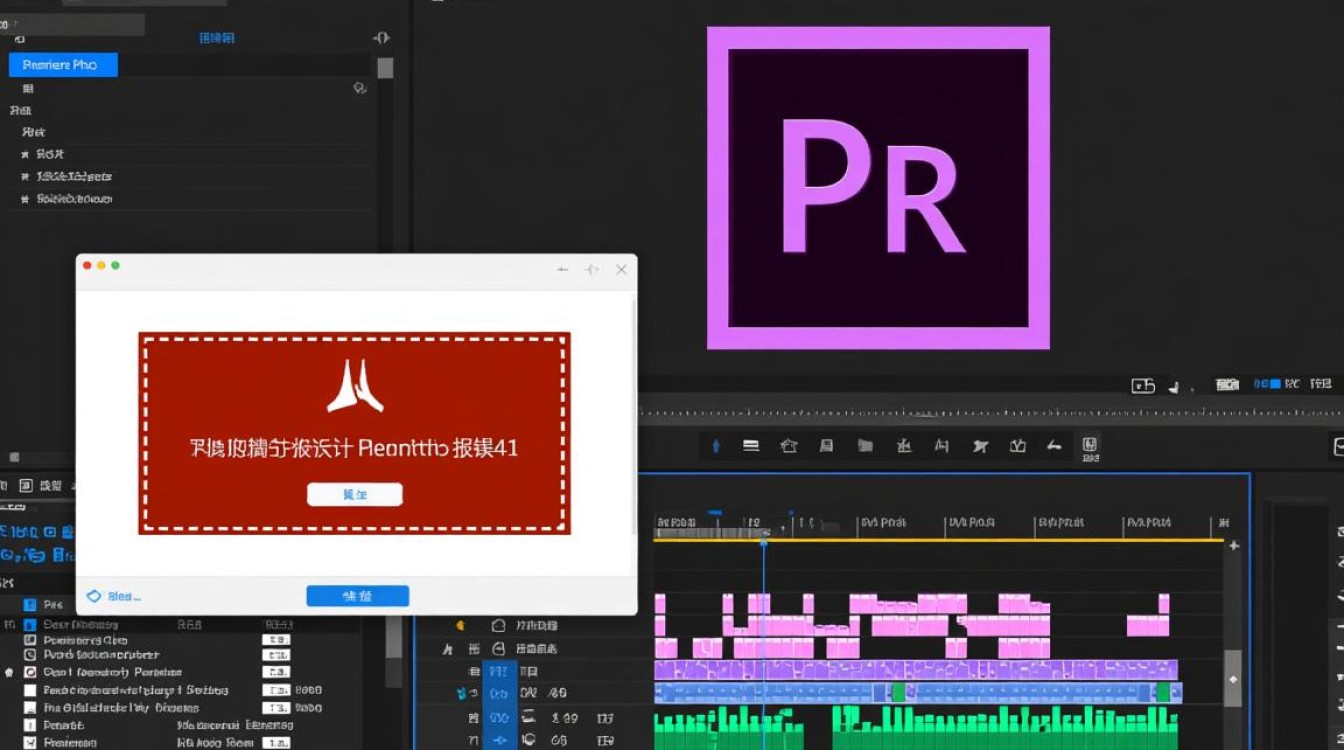
Task: Click the red close dot of the dialog
Action: click(x=87, y=265)
